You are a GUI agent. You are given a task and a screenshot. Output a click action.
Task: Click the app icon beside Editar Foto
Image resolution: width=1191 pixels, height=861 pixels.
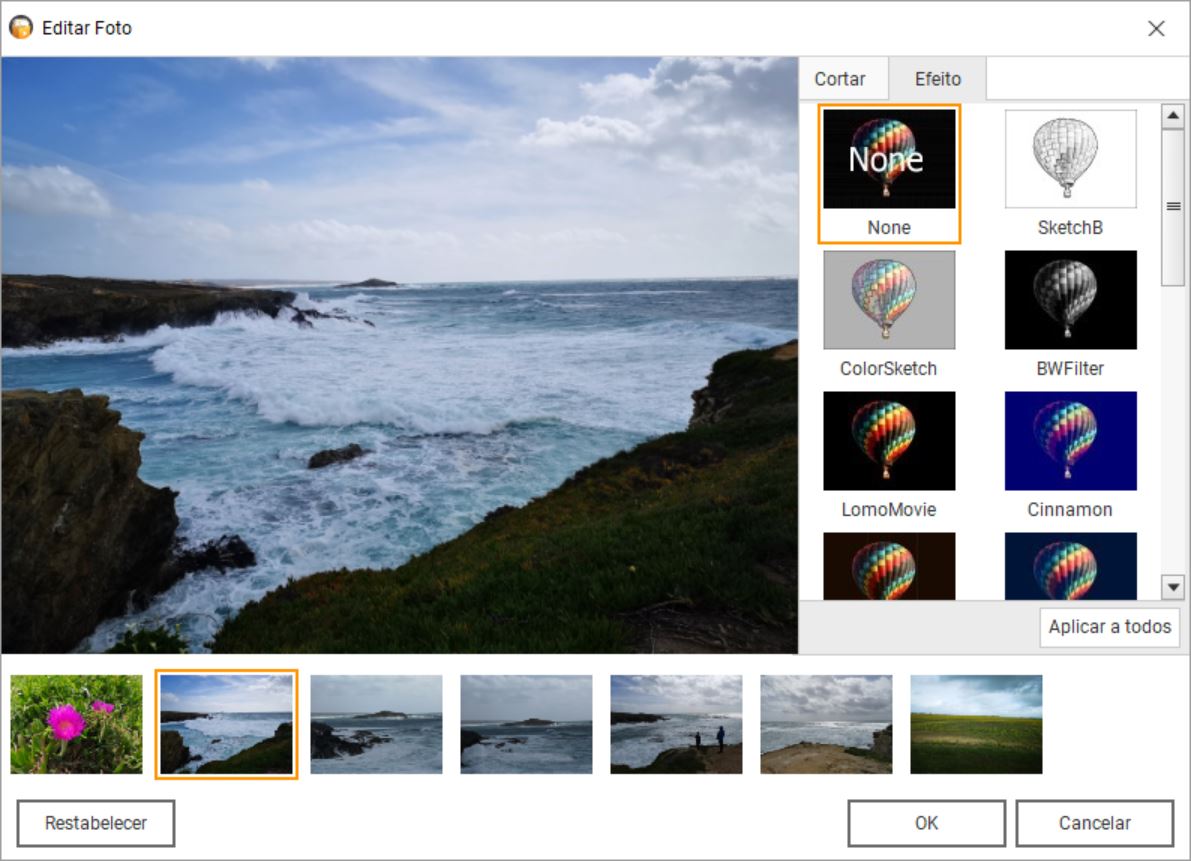[x=21, y=27]
